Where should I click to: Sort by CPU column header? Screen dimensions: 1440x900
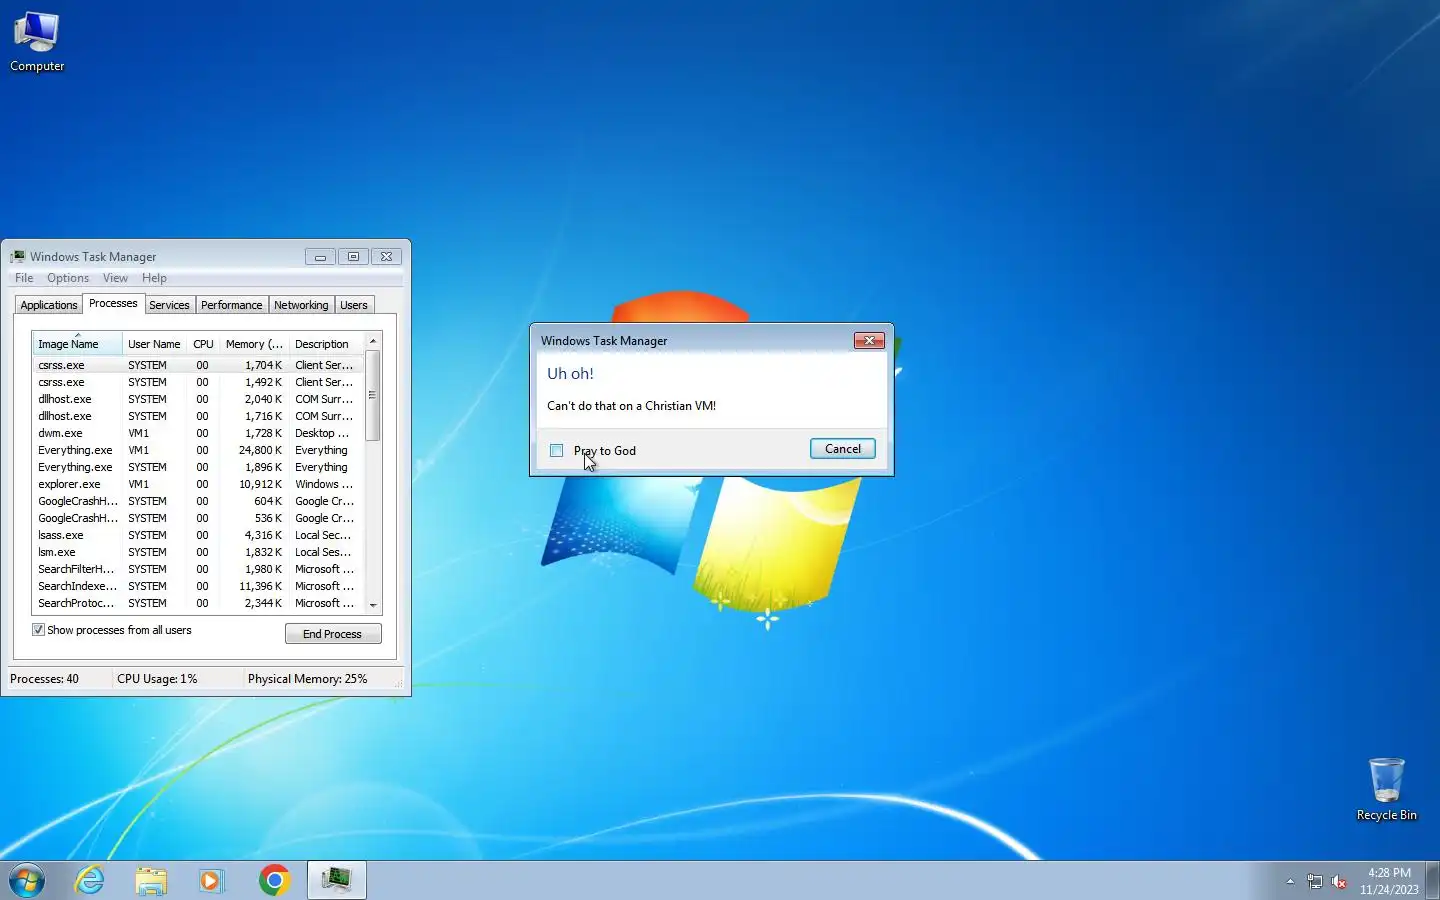(x=203, y=344)
